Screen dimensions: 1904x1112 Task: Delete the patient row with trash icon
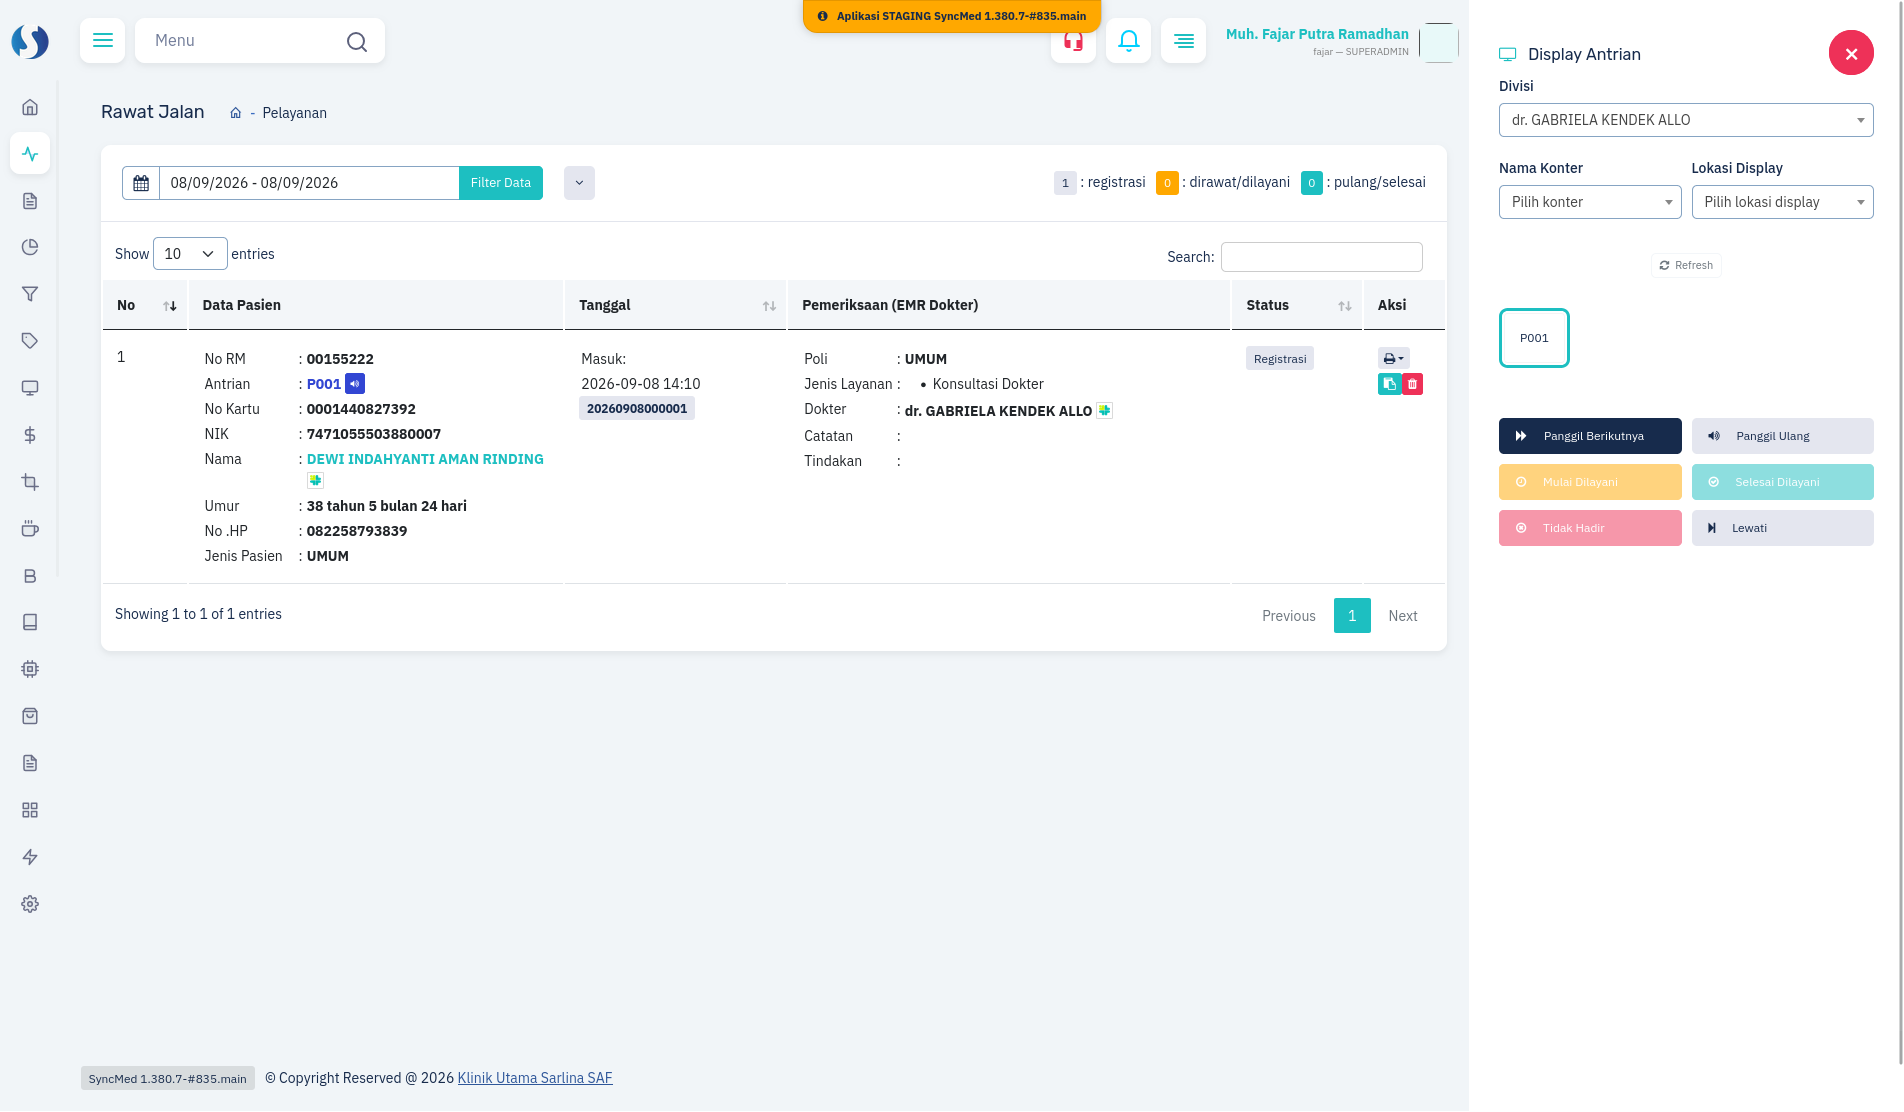[1413, 384]
